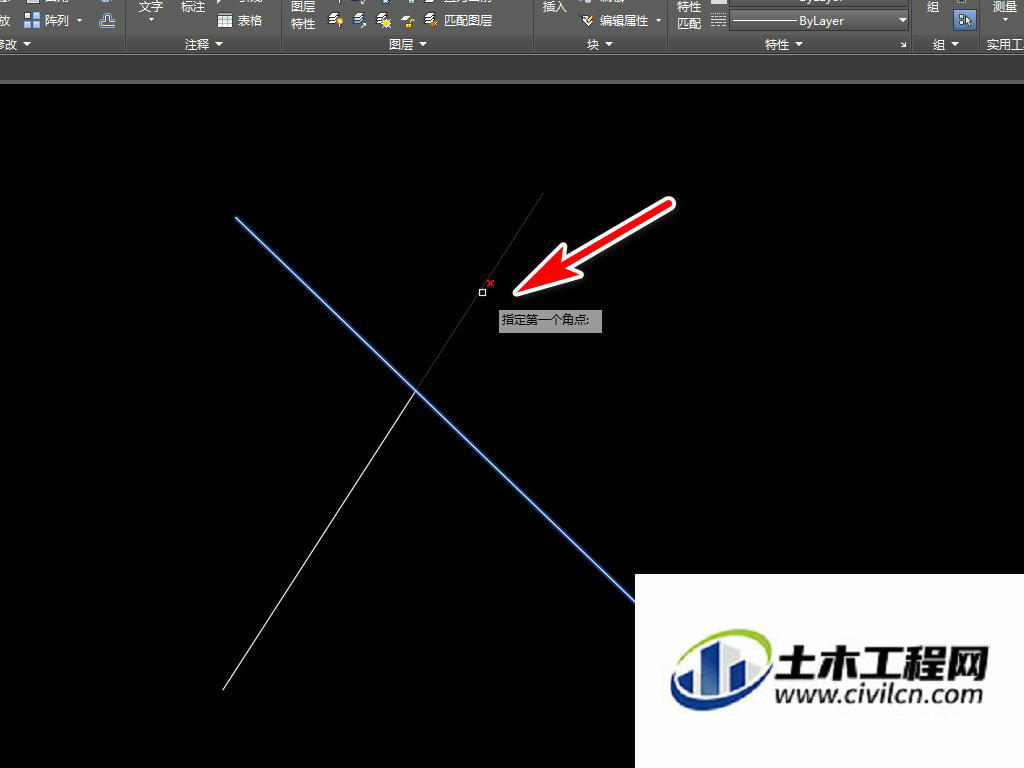The height and width of the screenshot is (768, 1024).
Task: Click the linetype icon left of ByLayer
Action: (718, 21)
